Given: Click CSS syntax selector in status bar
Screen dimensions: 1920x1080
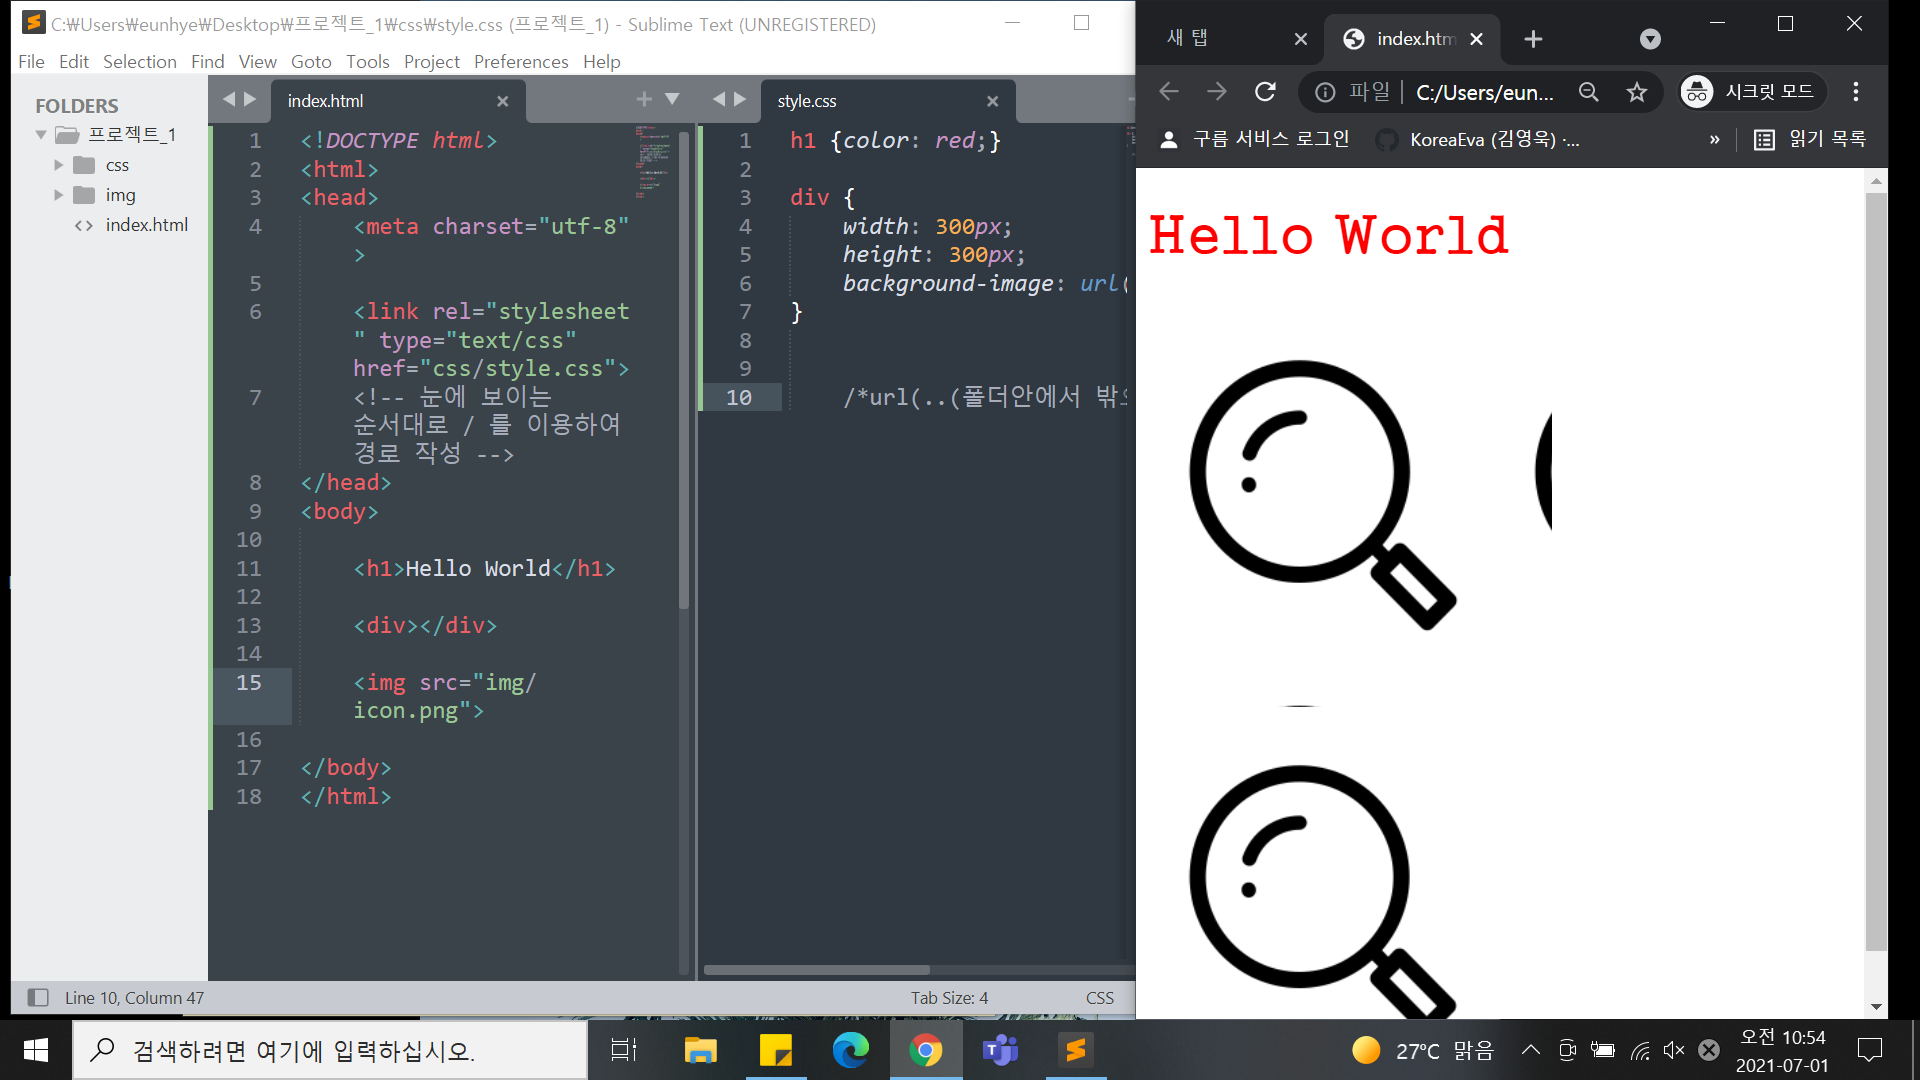Looking at the screenshot, I should pyautogui.click(x=1099, y=997).
